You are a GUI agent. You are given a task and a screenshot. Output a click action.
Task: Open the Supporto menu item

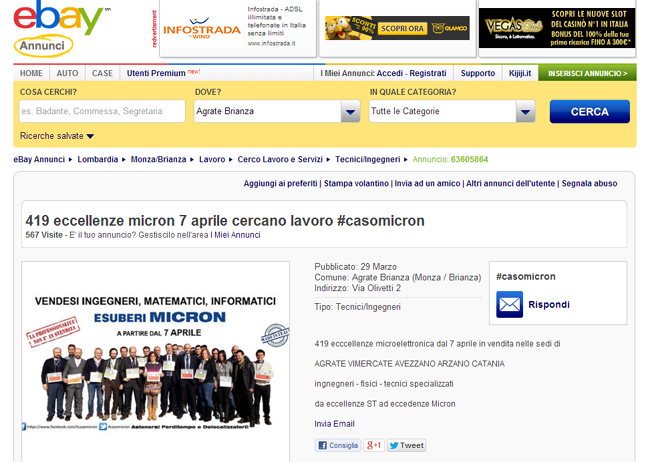[x=478, y=73]
